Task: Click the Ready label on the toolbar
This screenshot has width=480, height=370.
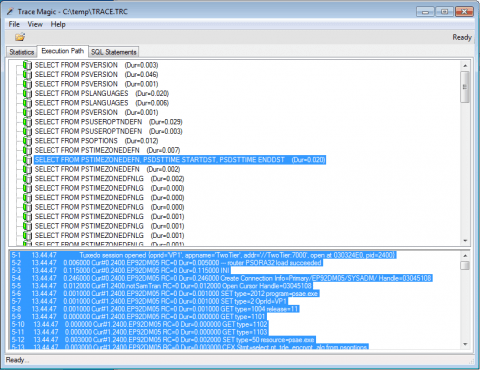Action: click(462, 37)
